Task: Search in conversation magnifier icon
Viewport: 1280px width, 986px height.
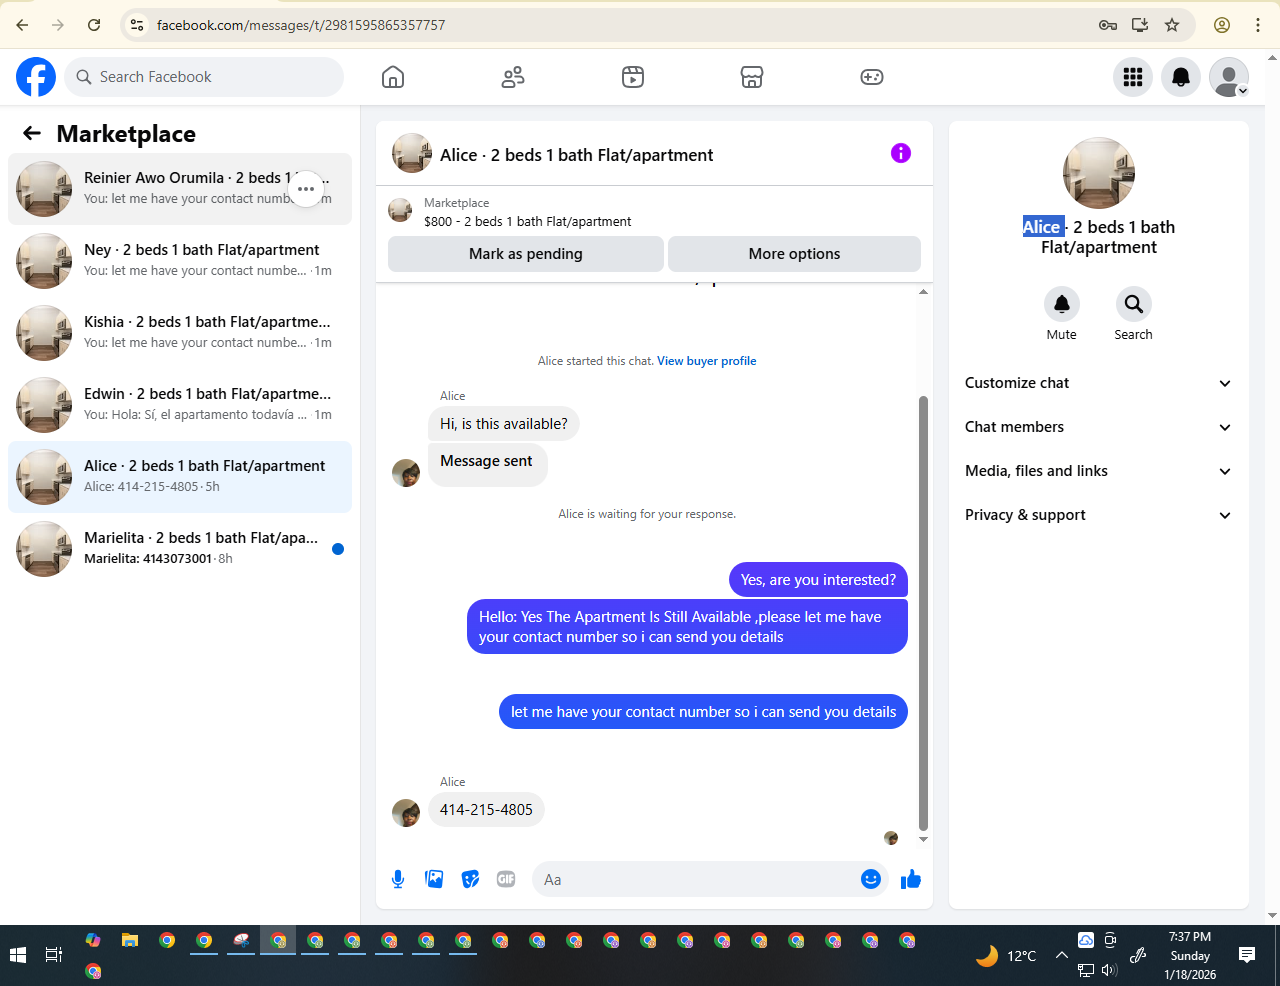Action: tap(1133, 304)
